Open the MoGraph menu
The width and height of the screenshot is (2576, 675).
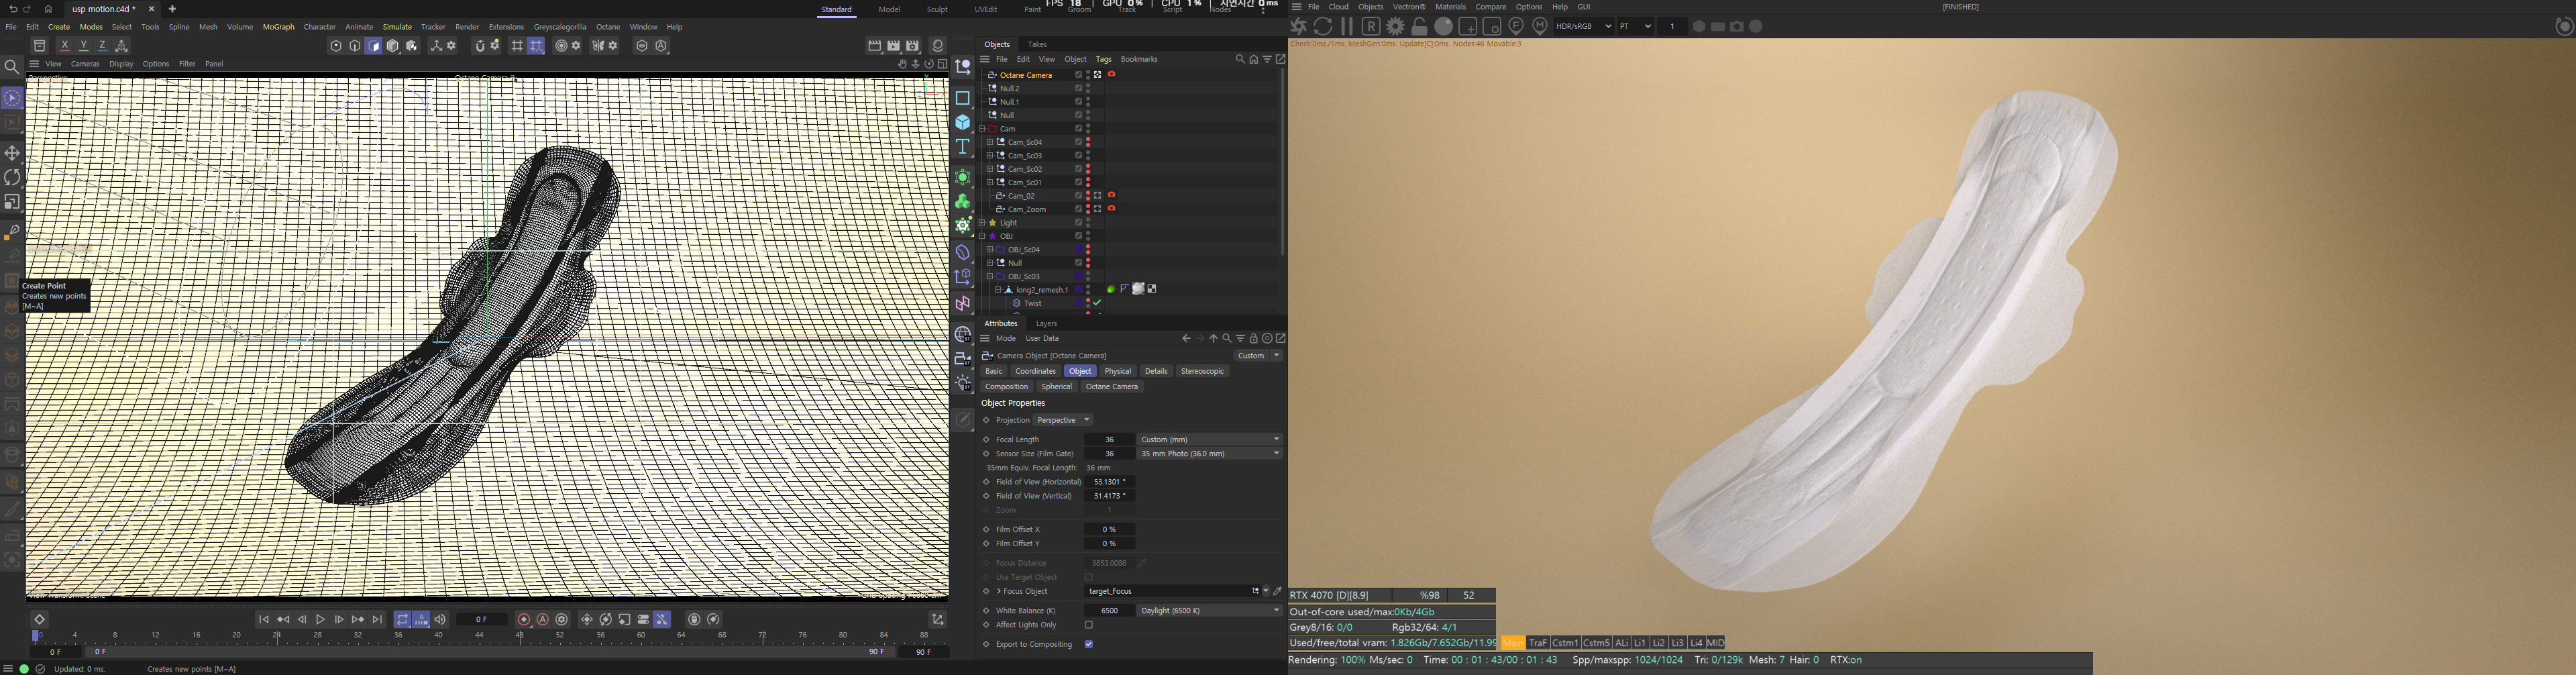click(x=278, y=27)
